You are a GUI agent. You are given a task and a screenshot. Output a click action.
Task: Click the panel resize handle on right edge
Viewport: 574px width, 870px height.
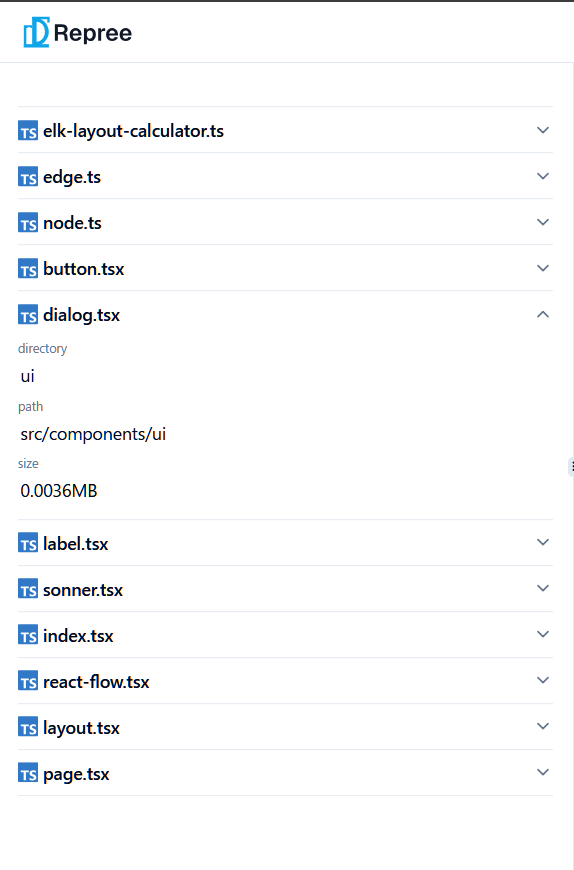(x=571, y=467)
